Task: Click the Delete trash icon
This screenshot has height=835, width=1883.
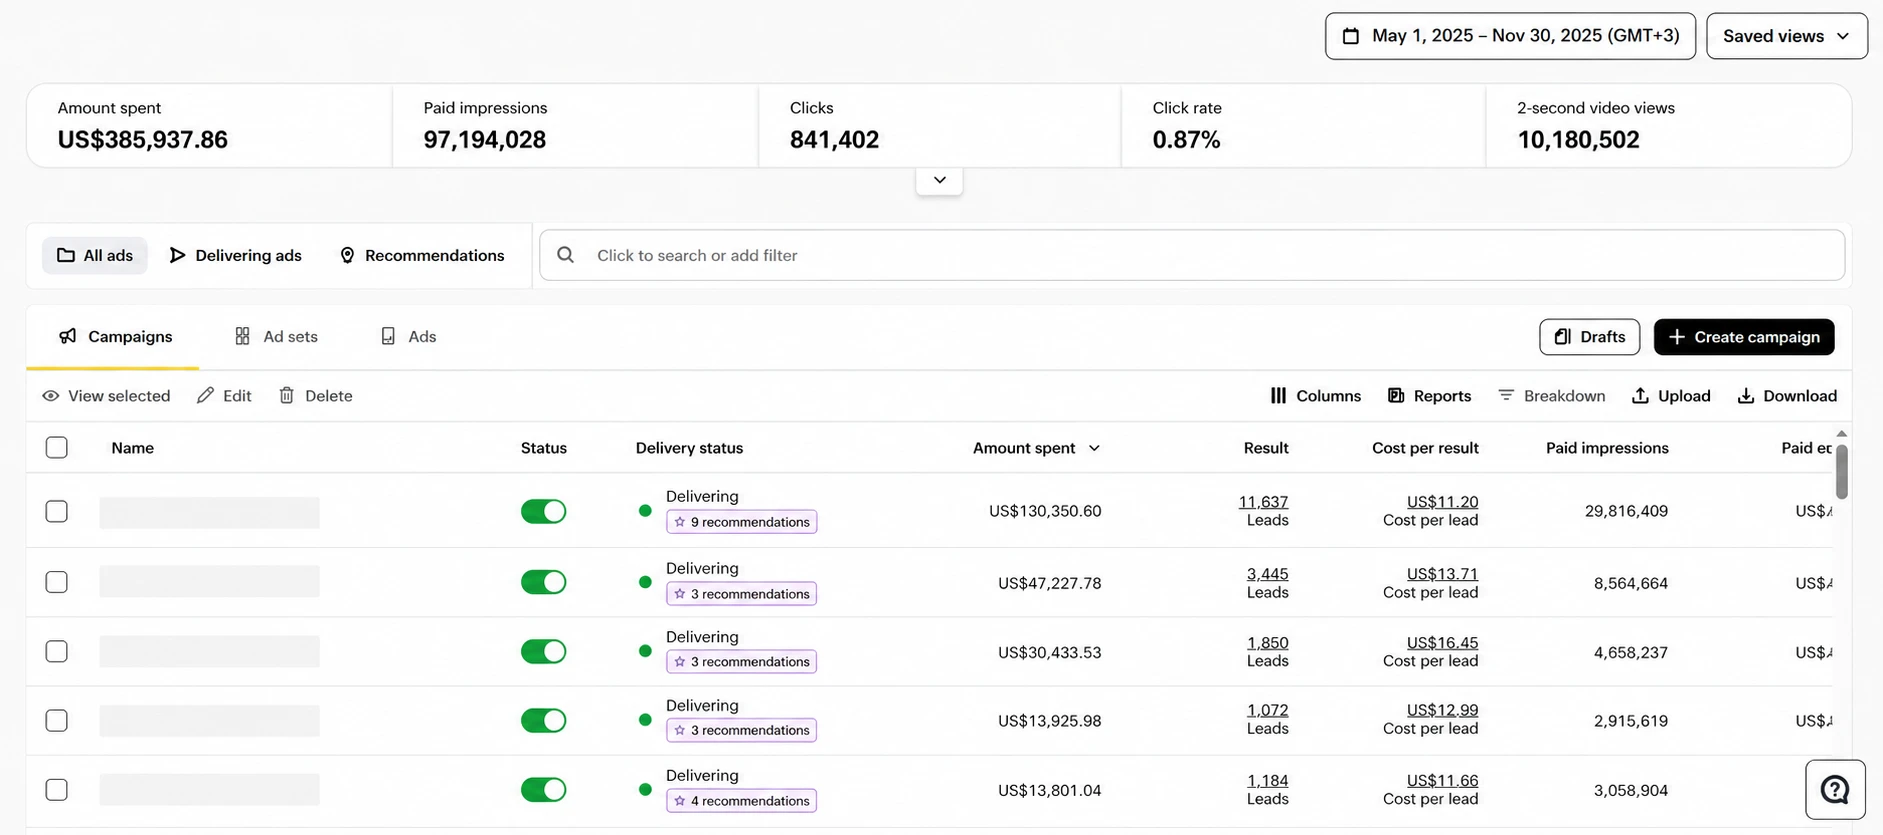Action: pos(287,396)
